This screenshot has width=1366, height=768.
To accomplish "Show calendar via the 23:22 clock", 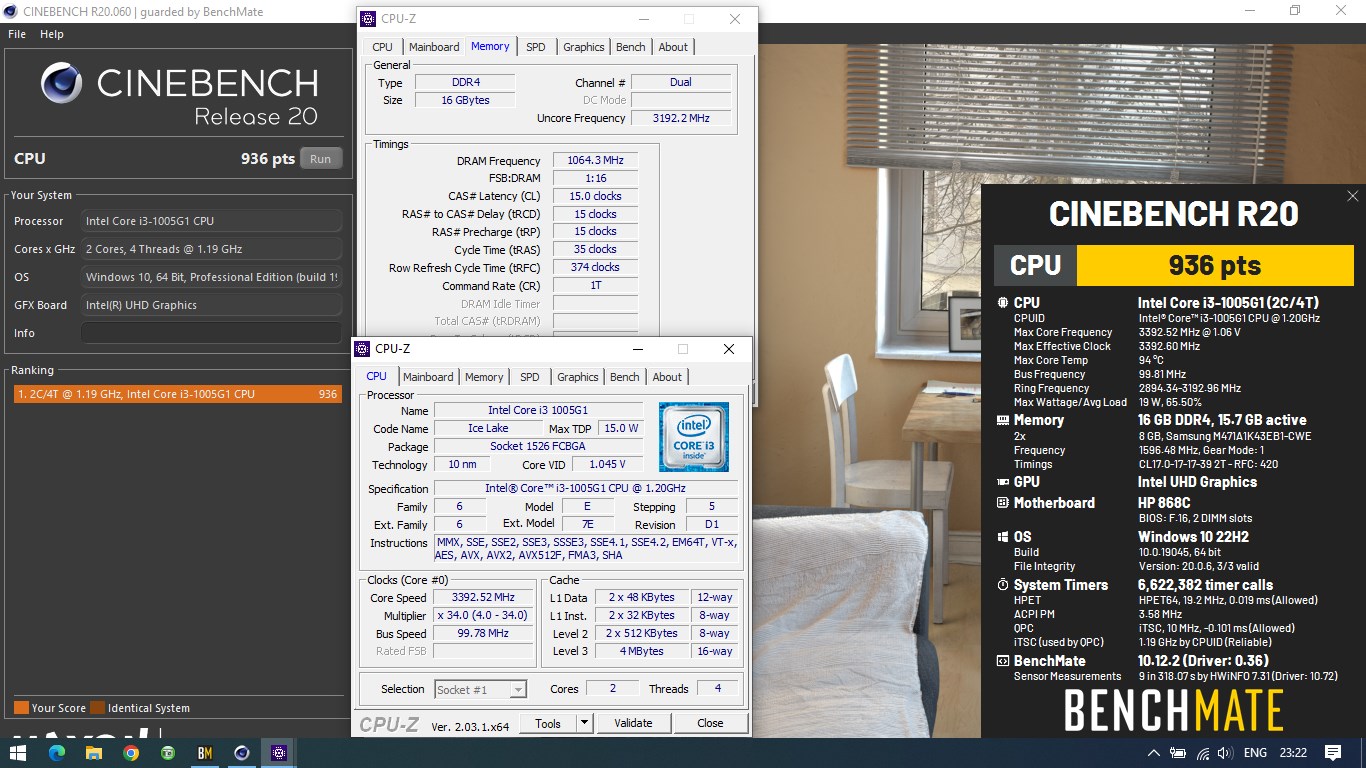I will (1293, 753).
